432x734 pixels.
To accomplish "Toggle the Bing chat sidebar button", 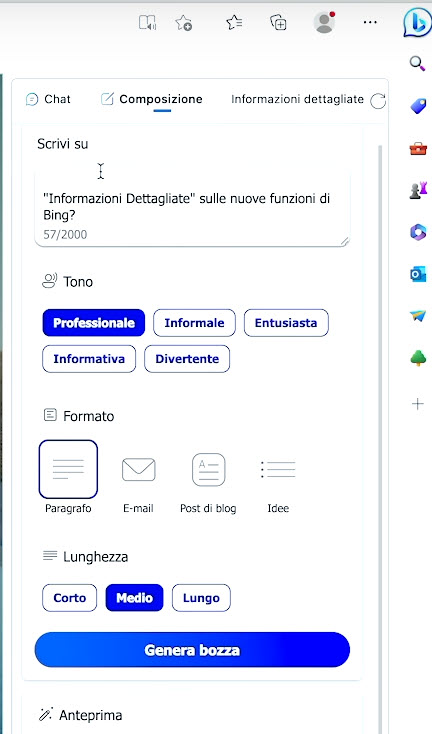I will [x=417, y=22].
